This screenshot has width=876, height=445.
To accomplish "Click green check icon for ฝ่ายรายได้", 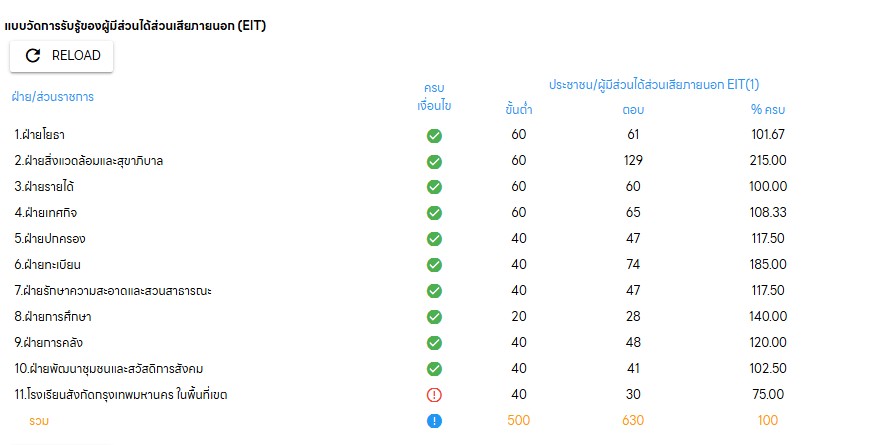I will (x=434, y=187).
